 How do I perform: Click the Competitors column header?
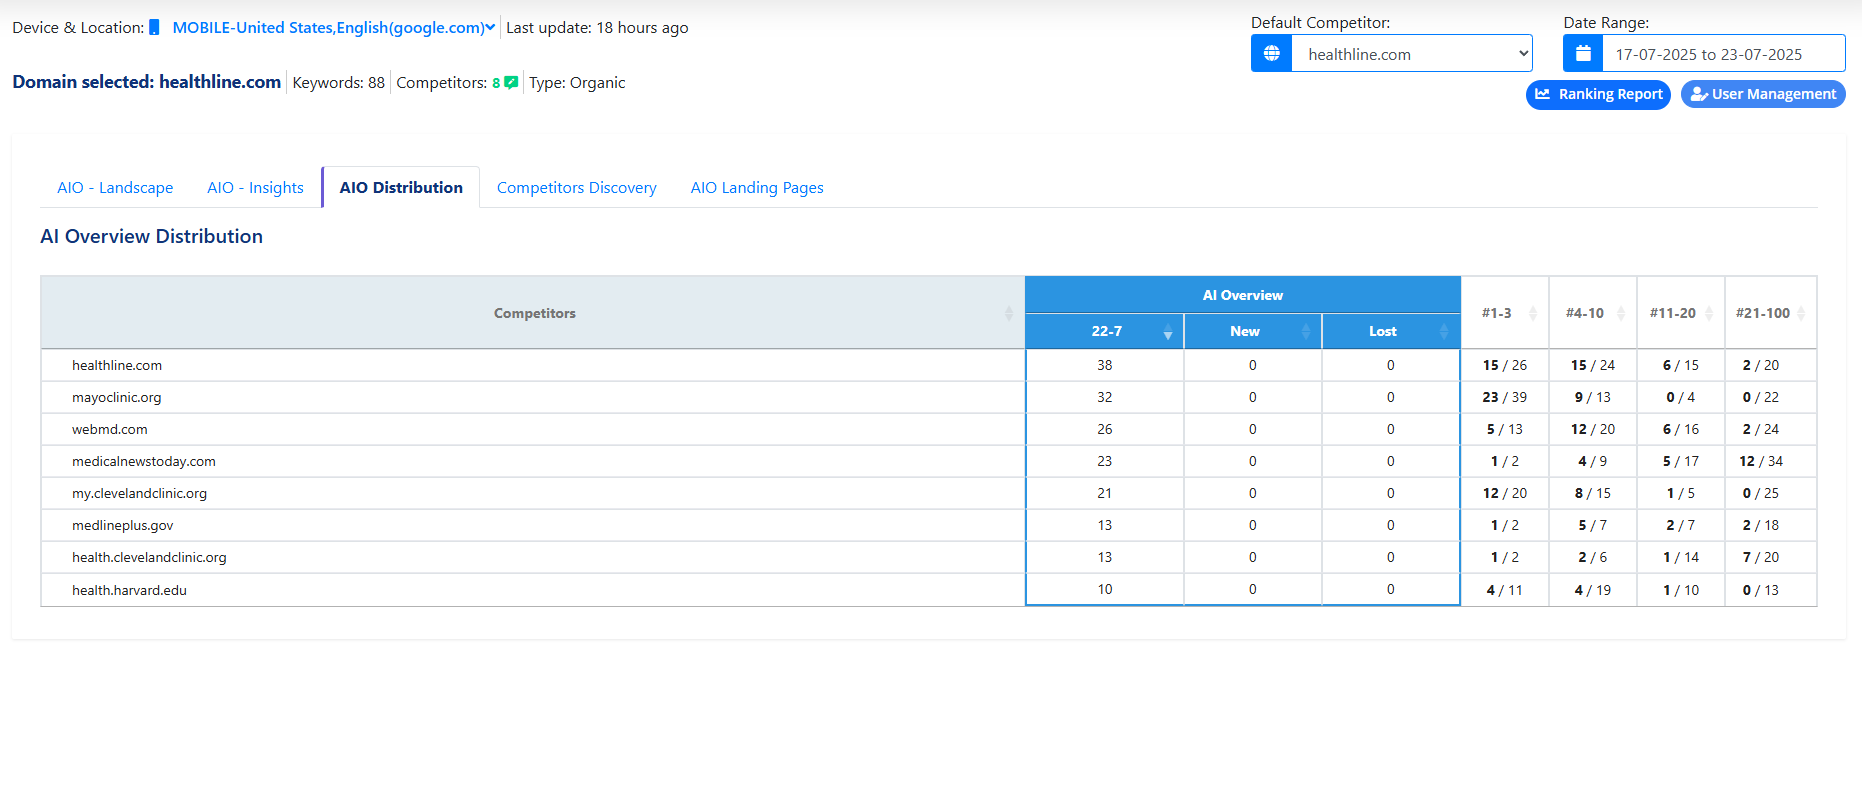point(533,313)
